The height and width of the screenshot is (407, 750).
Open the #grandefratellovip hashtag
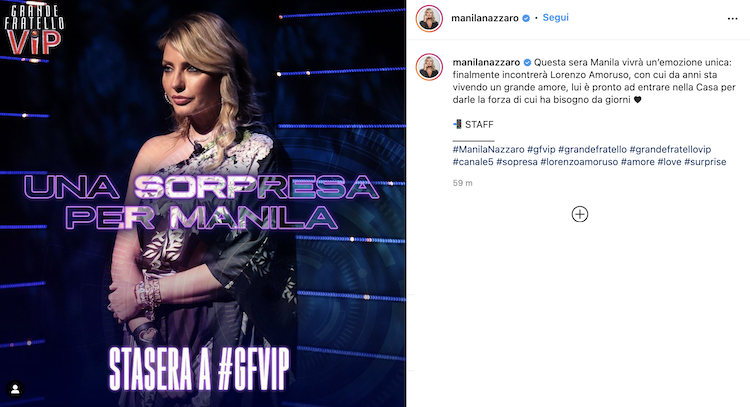click(670, 149)
